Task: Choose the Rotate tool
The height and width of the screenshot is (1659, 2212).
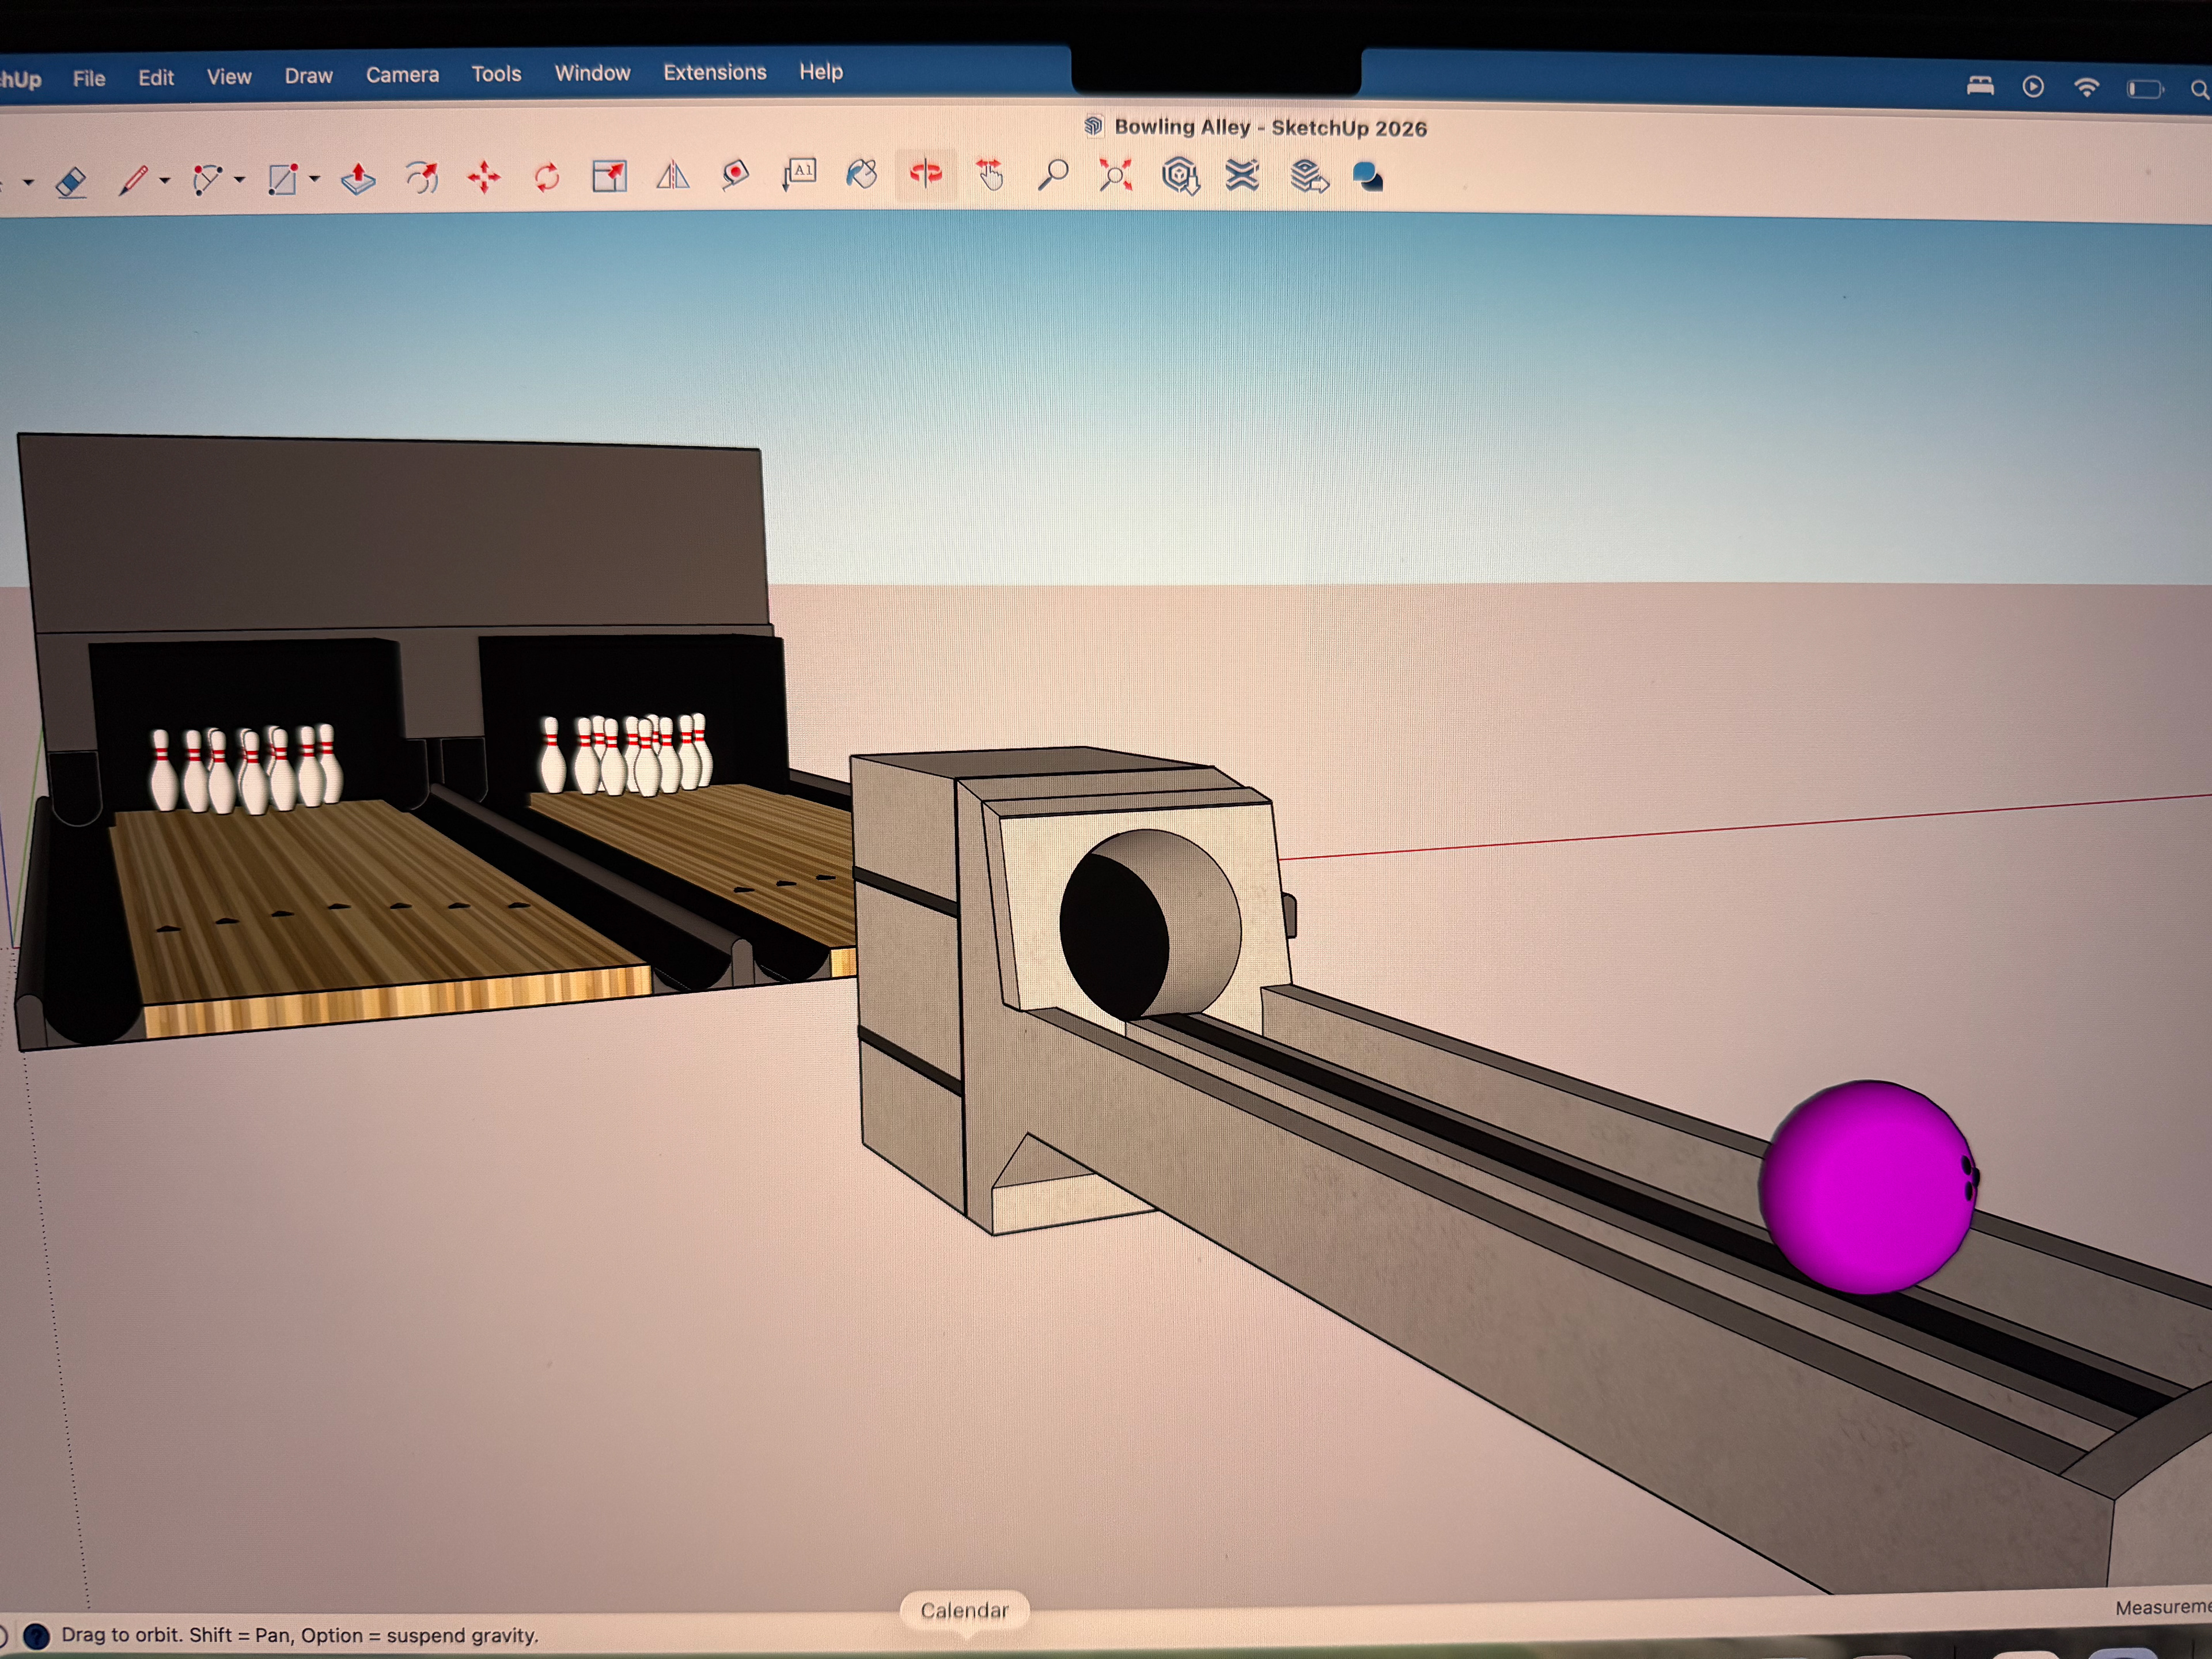Action: pyautogui.click(x=547, y=178)
